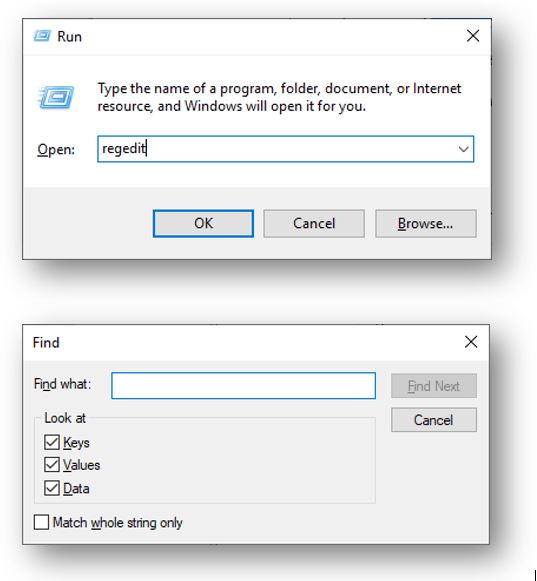Click the large Run program icon
537x581 pixels.
point(56,97)
